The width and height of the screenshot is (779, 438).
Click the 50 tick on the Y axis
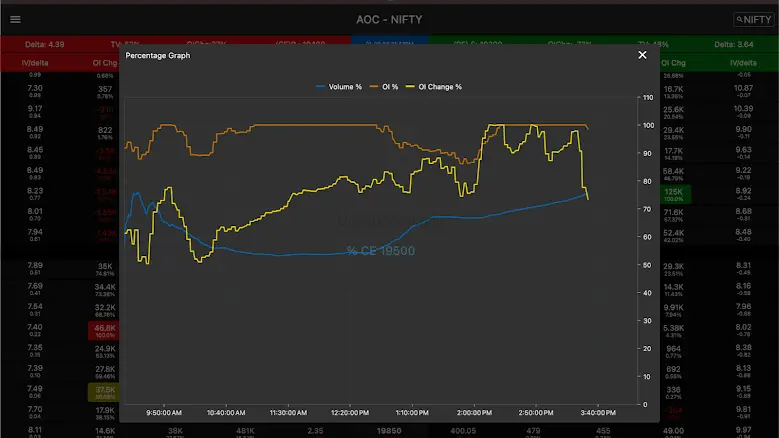pos(647,265)
